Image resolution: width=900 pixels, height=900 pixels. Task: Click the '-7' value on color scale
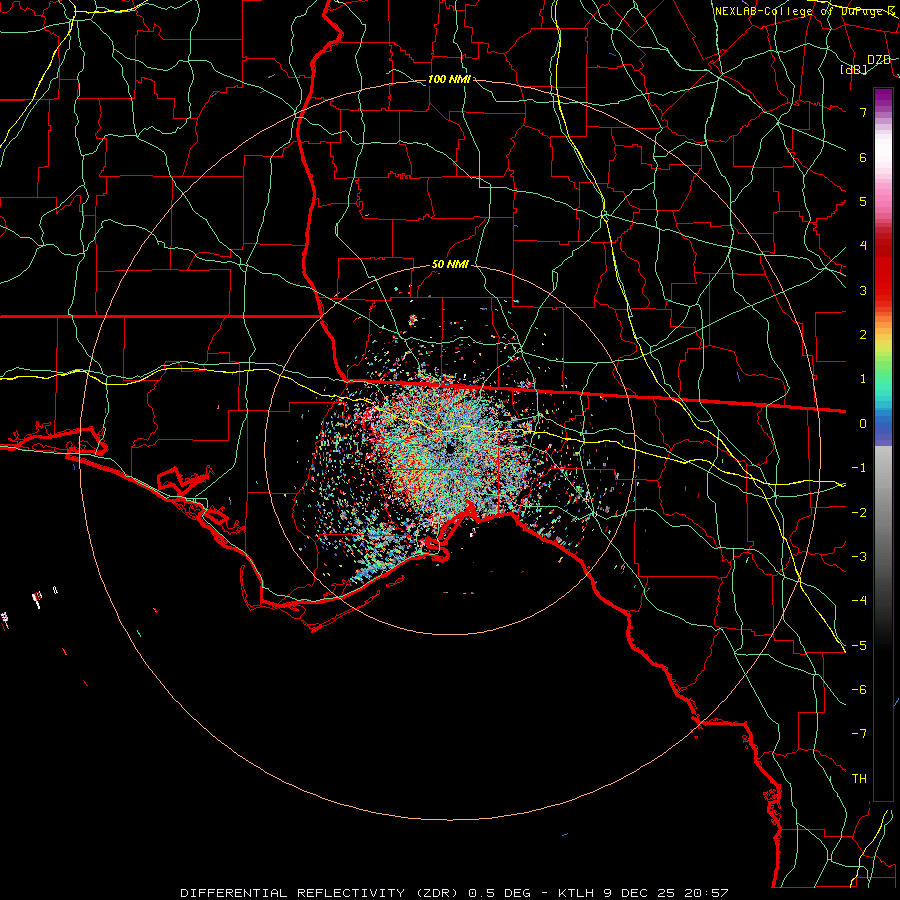pyautogui.click(x=859, y=734)
